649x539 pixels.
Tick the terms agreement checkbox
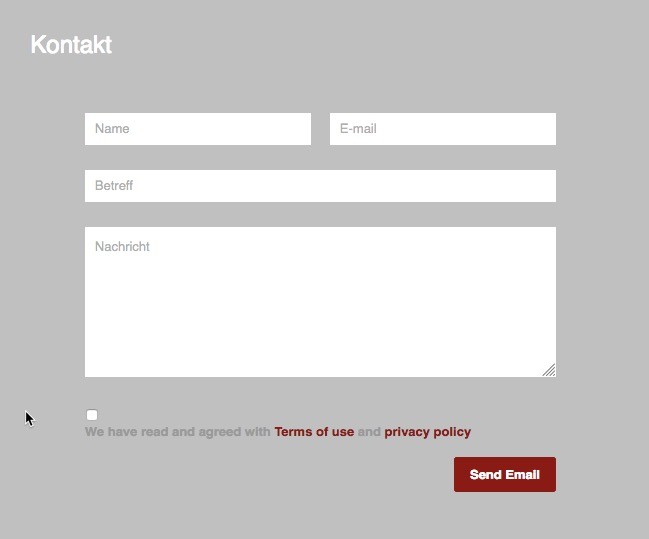pos(92,415)
